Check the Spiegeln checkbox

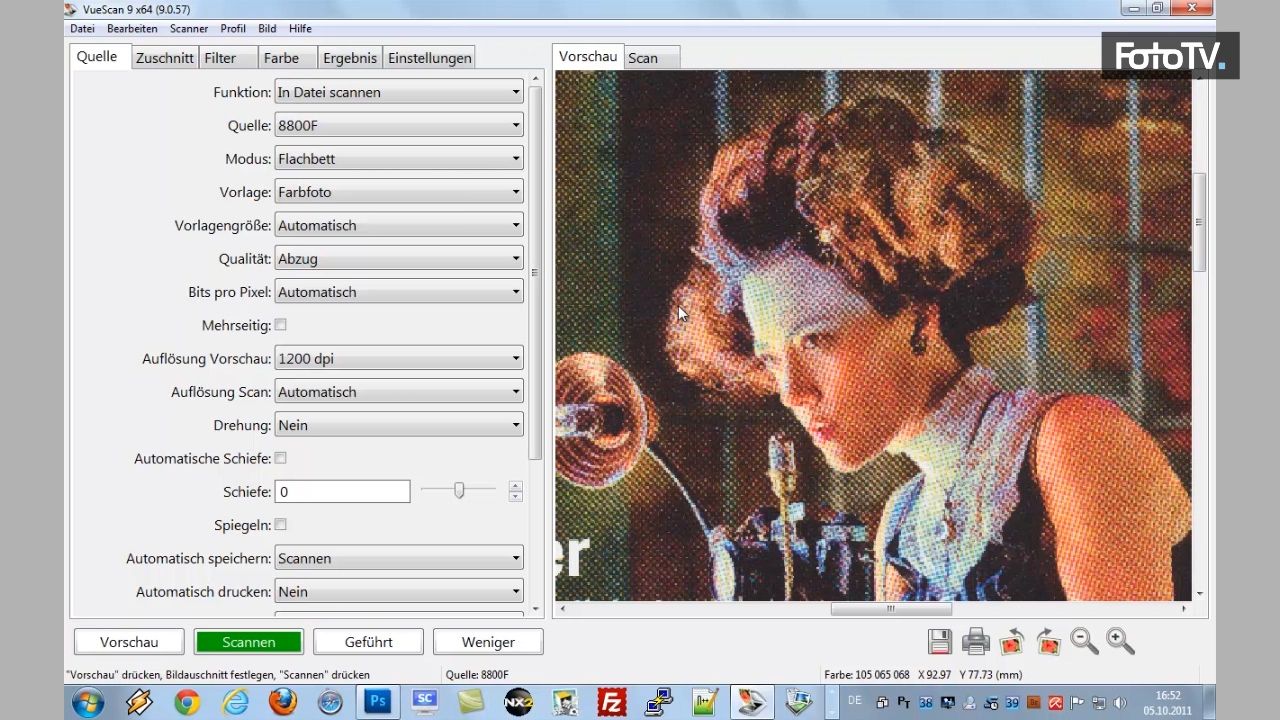tap(280, 524)
